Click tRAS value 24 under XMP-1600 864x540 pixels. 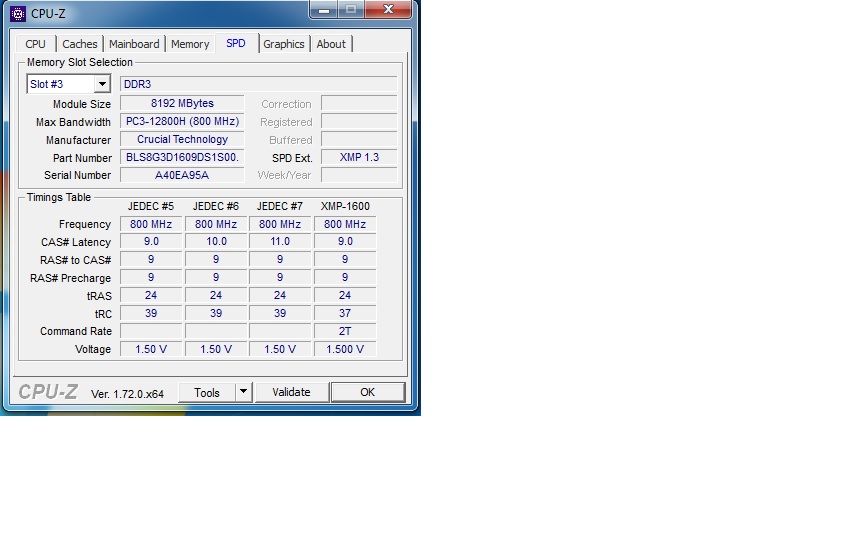(x=345, y=295)
